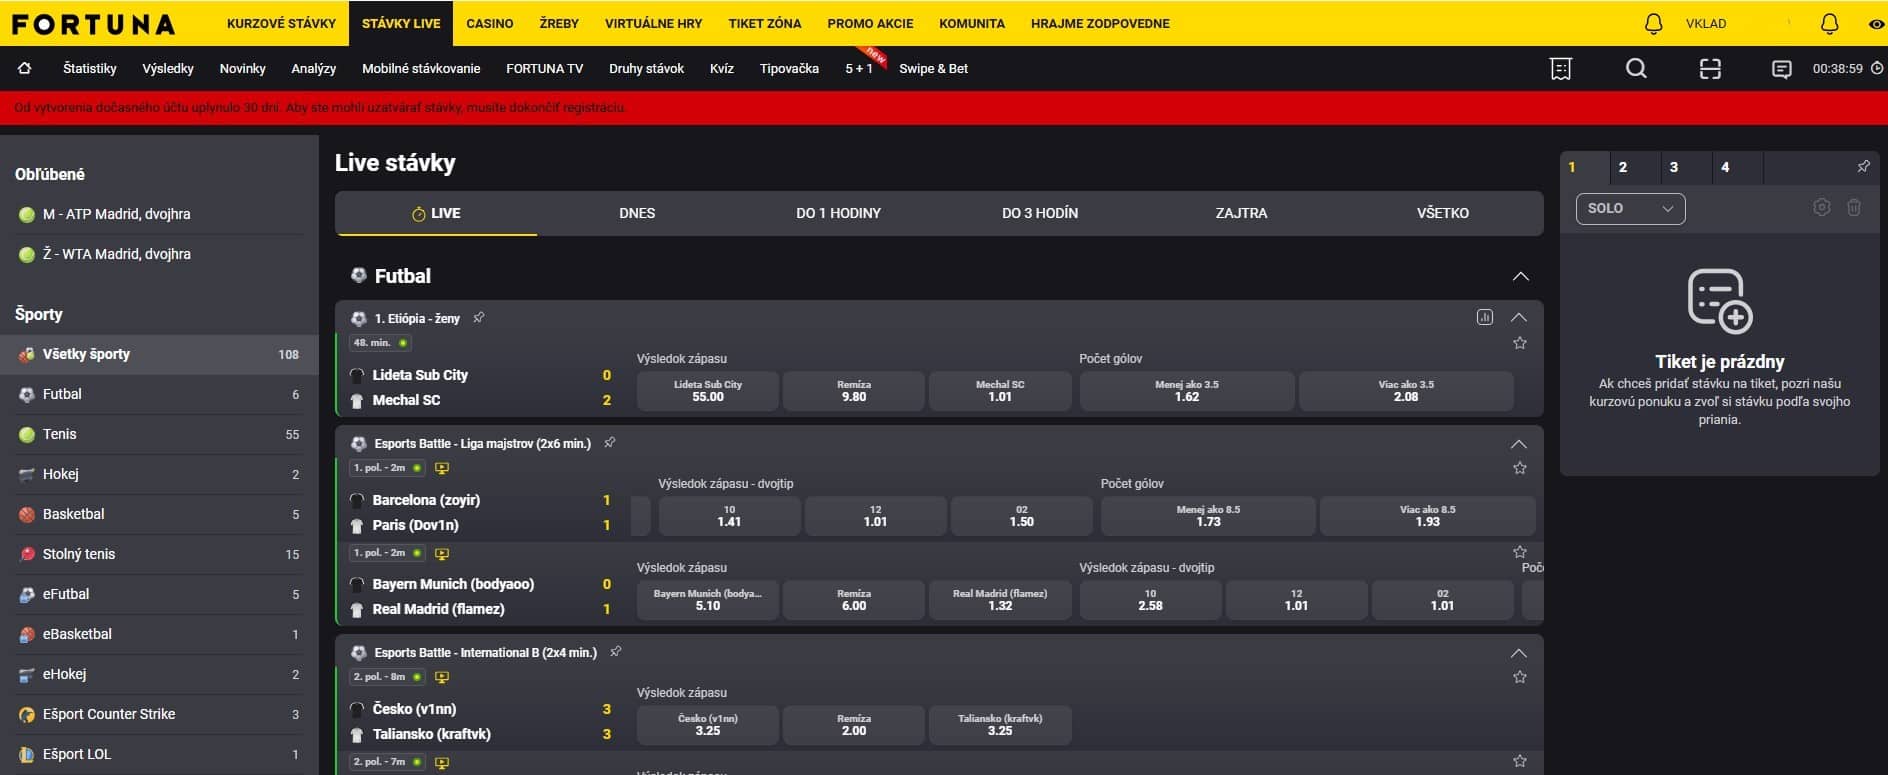
Task: Select Stolný tenis in the sports sidebar
Action: (x=160, y=554)
